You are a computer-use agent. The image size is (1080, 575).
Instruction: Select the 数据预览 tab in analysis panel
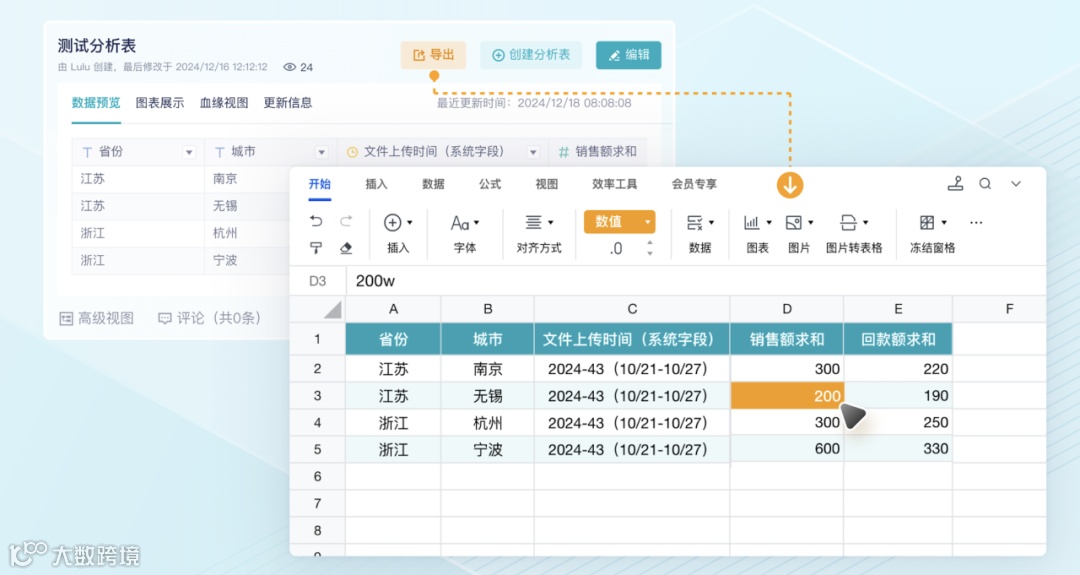coord(96,103)
